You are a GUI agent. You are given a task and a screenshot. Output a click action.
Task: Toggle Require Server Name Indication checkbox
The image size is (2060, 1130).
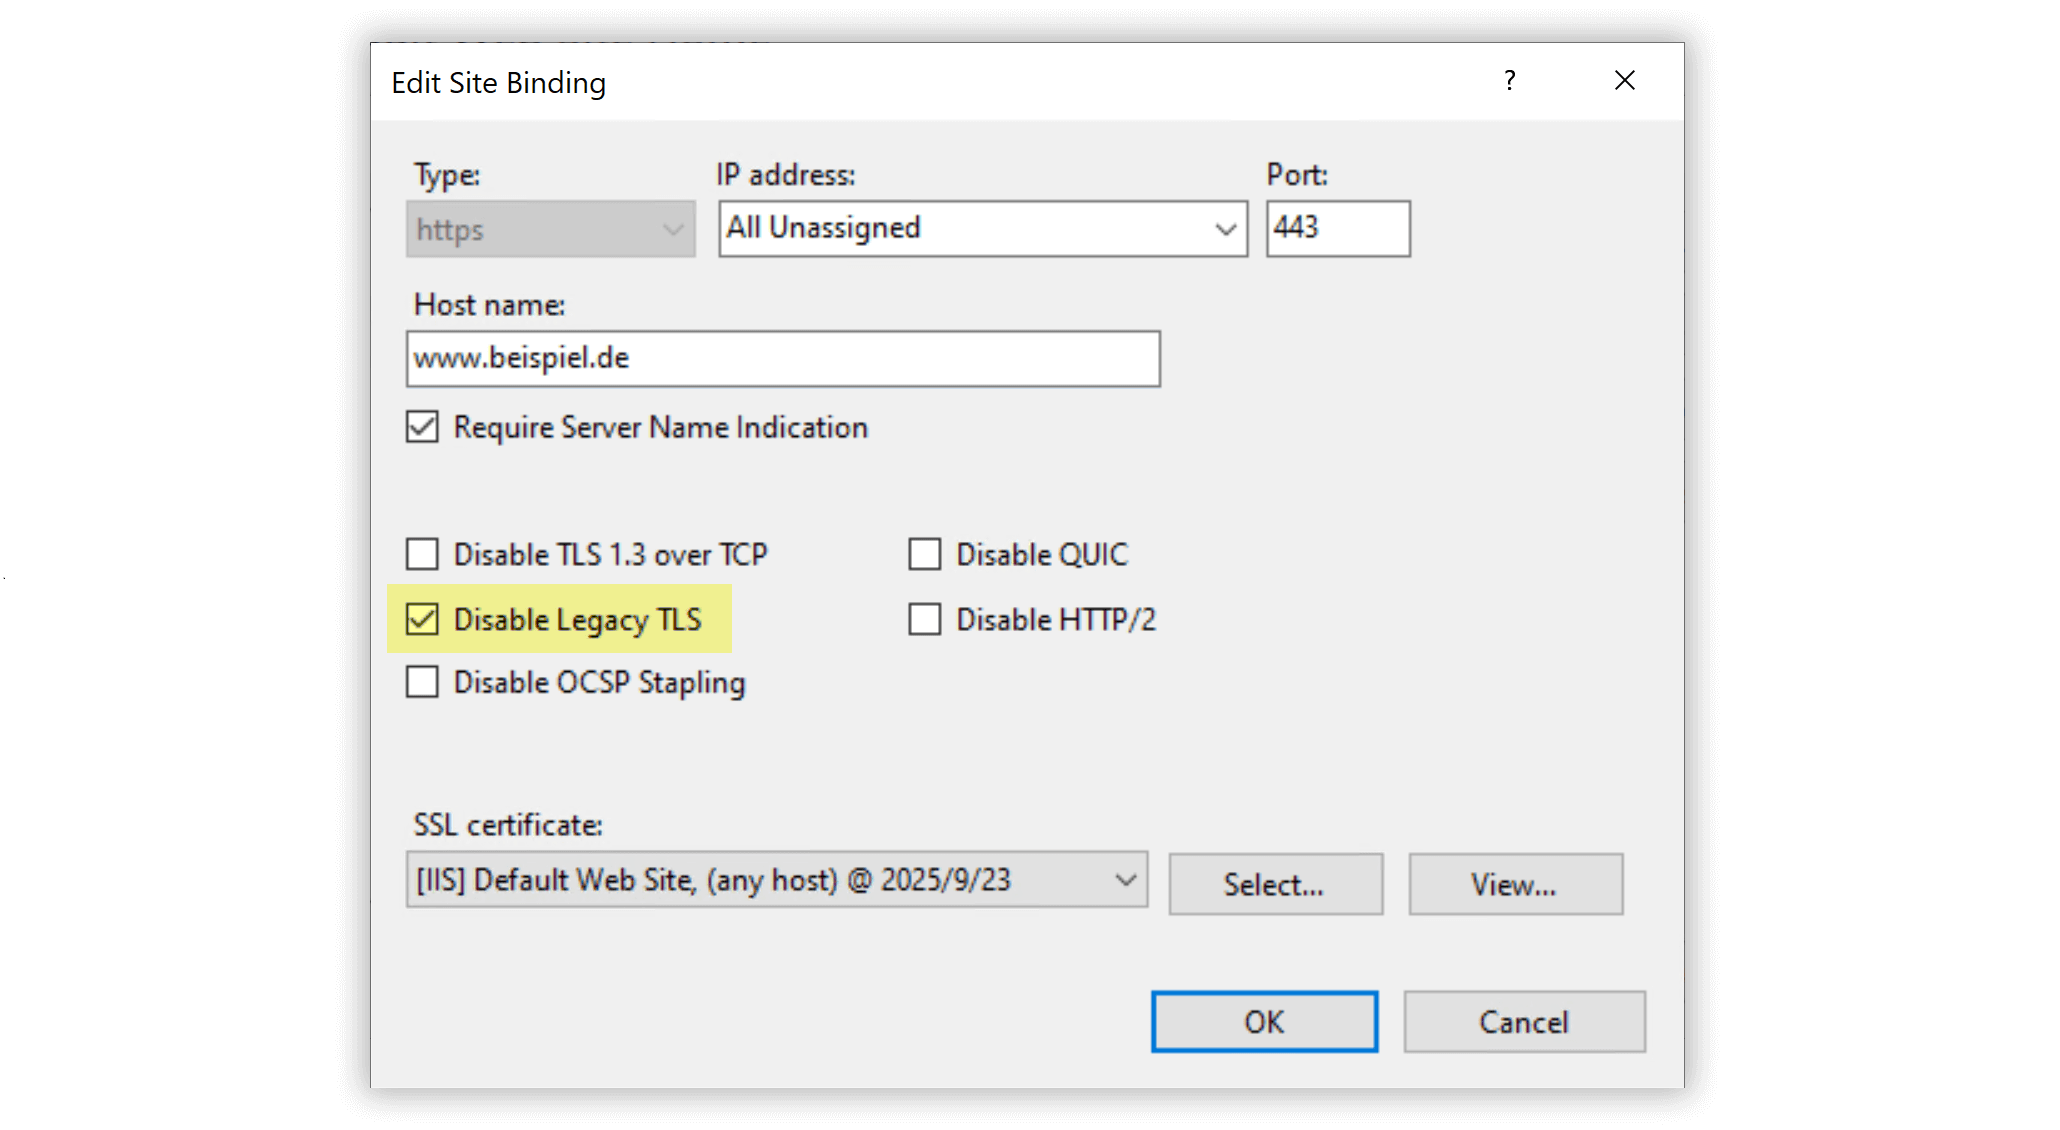(422, 427)
